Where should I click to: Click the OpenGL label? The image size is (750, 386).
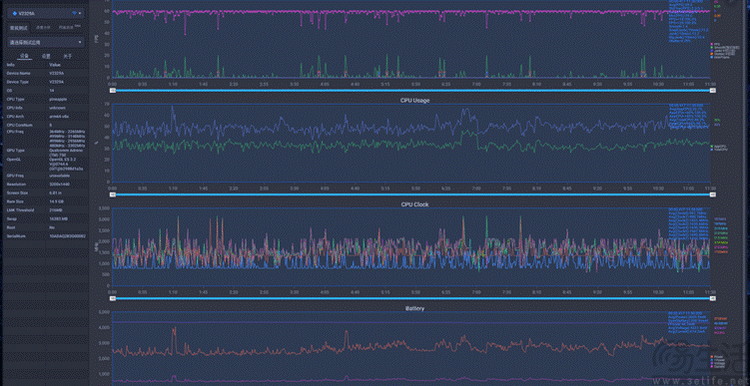[13, 158]
